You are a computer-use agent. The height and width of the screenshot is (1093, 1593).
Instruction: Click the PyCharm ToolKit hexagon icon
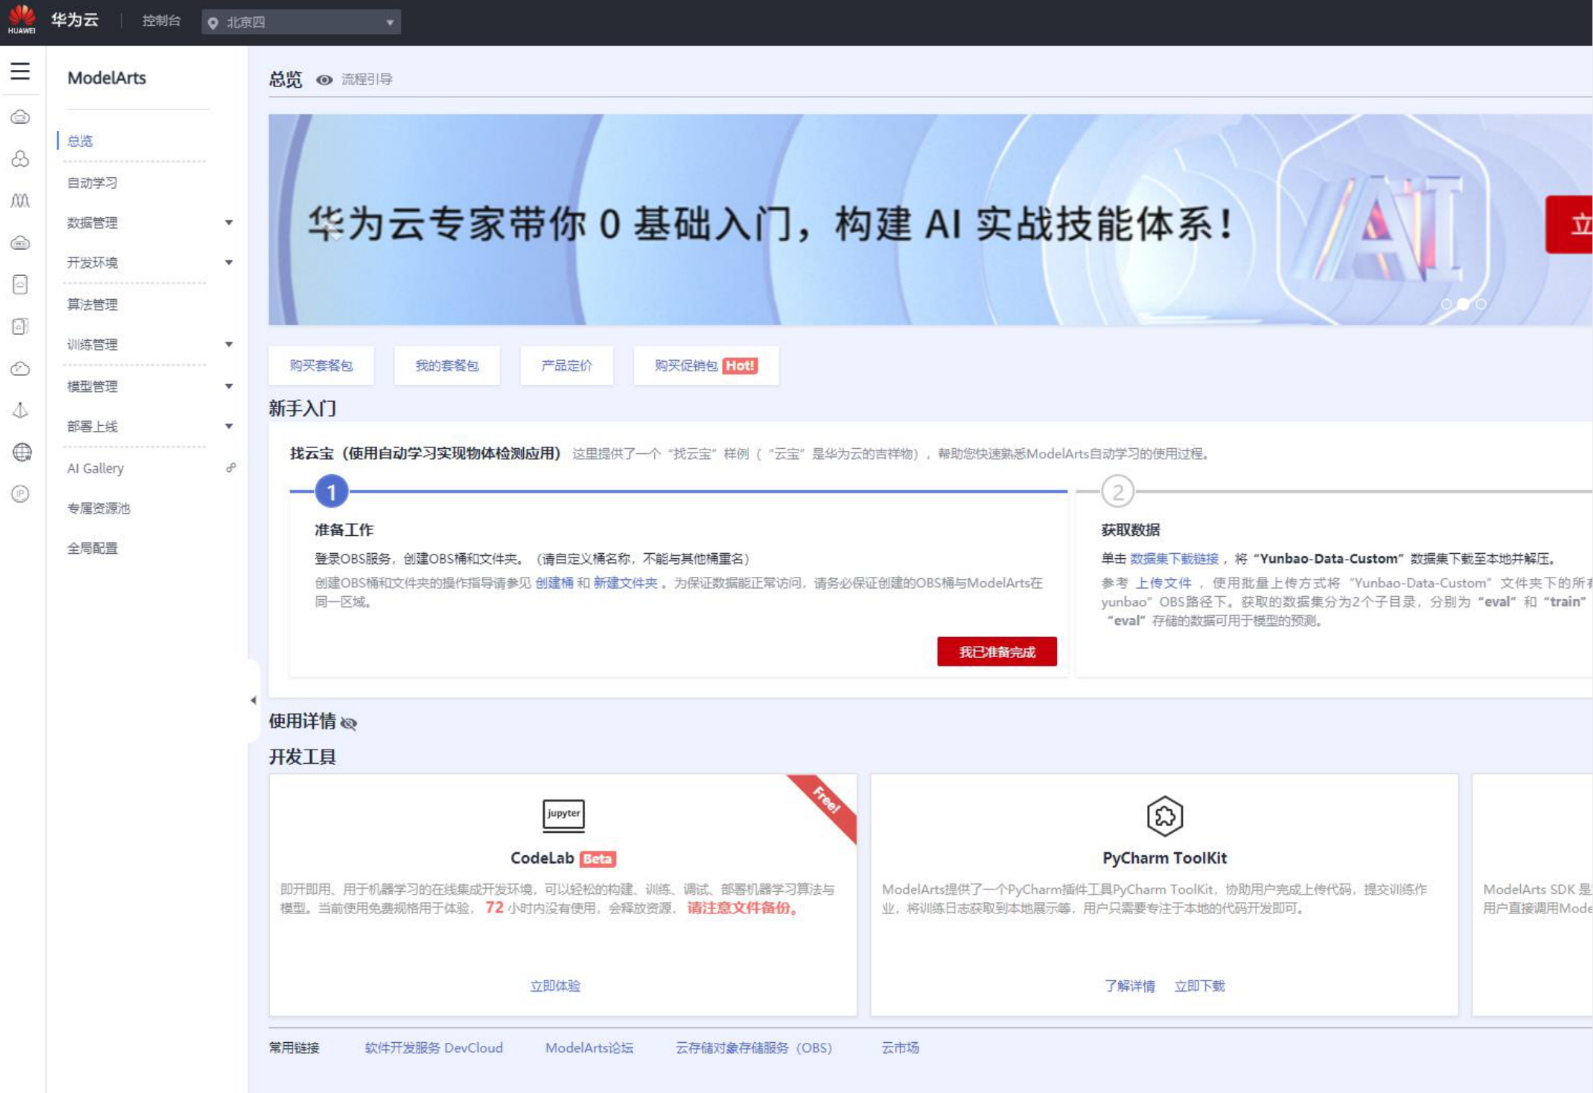pos(1165,816)
